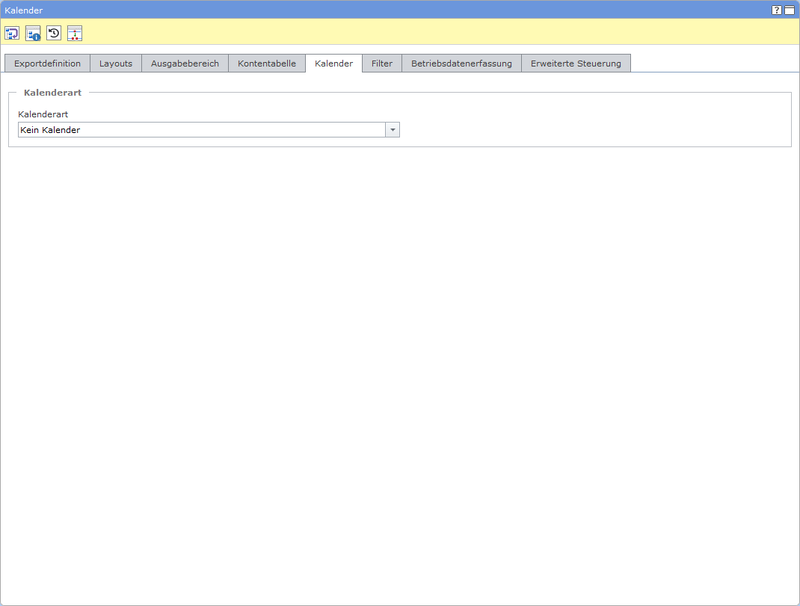This screenshot has height=606, width=800.
Task: Click the 'Kein Kalender' combo box field
Action: coord(201,130)
